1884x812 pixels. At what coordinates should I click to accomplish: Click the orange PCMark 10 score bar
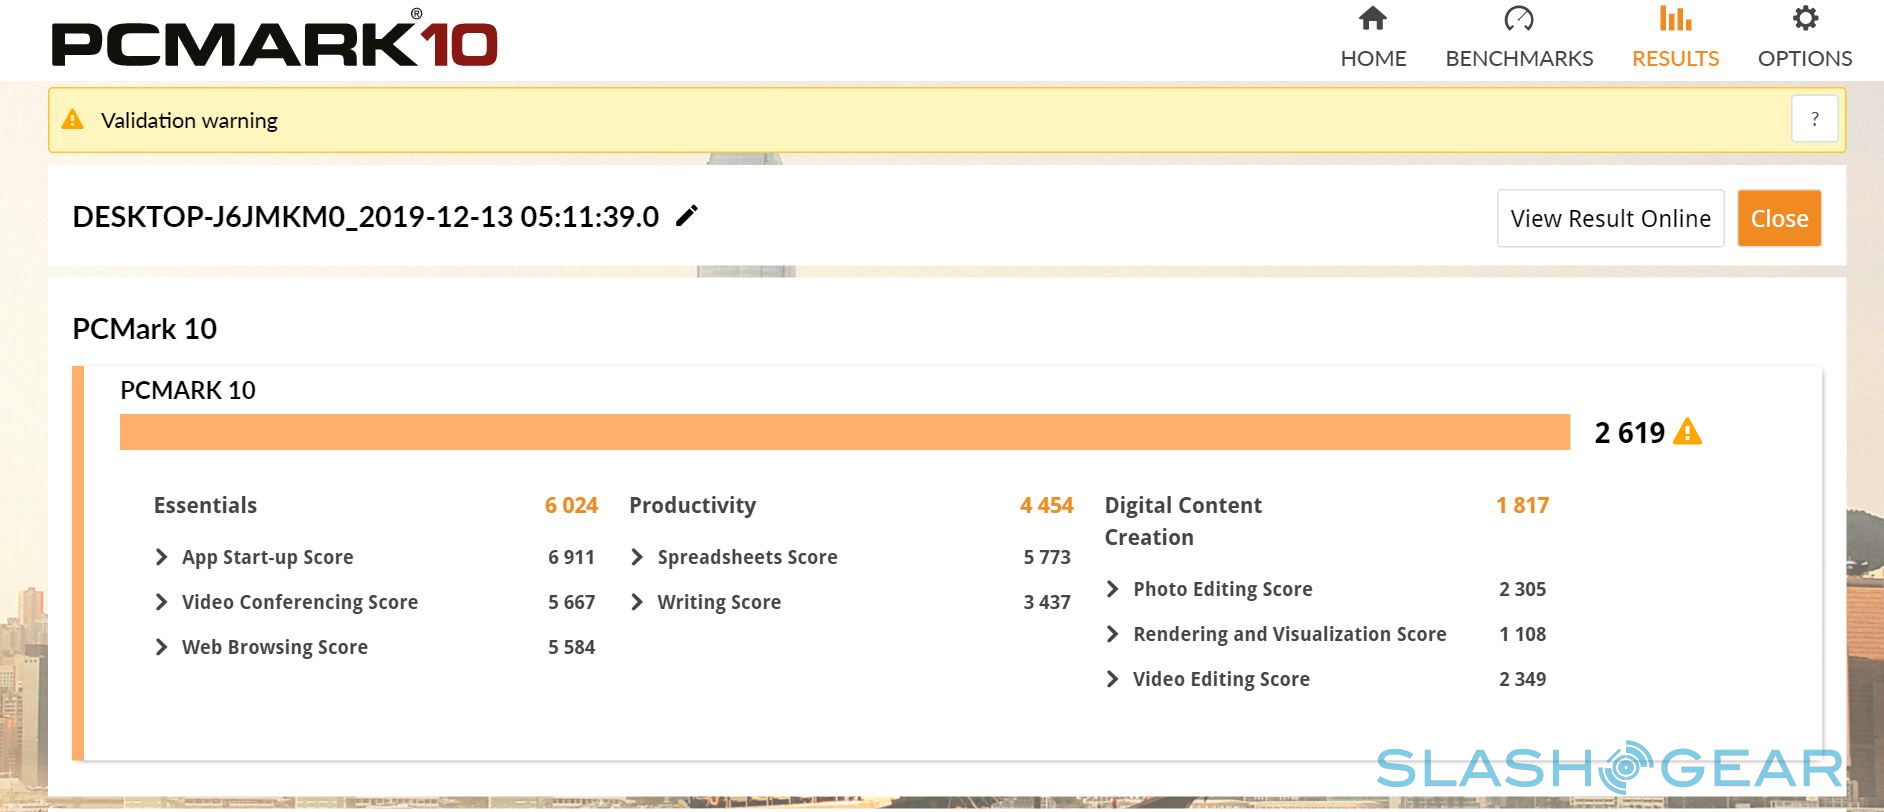click(844, 432)
